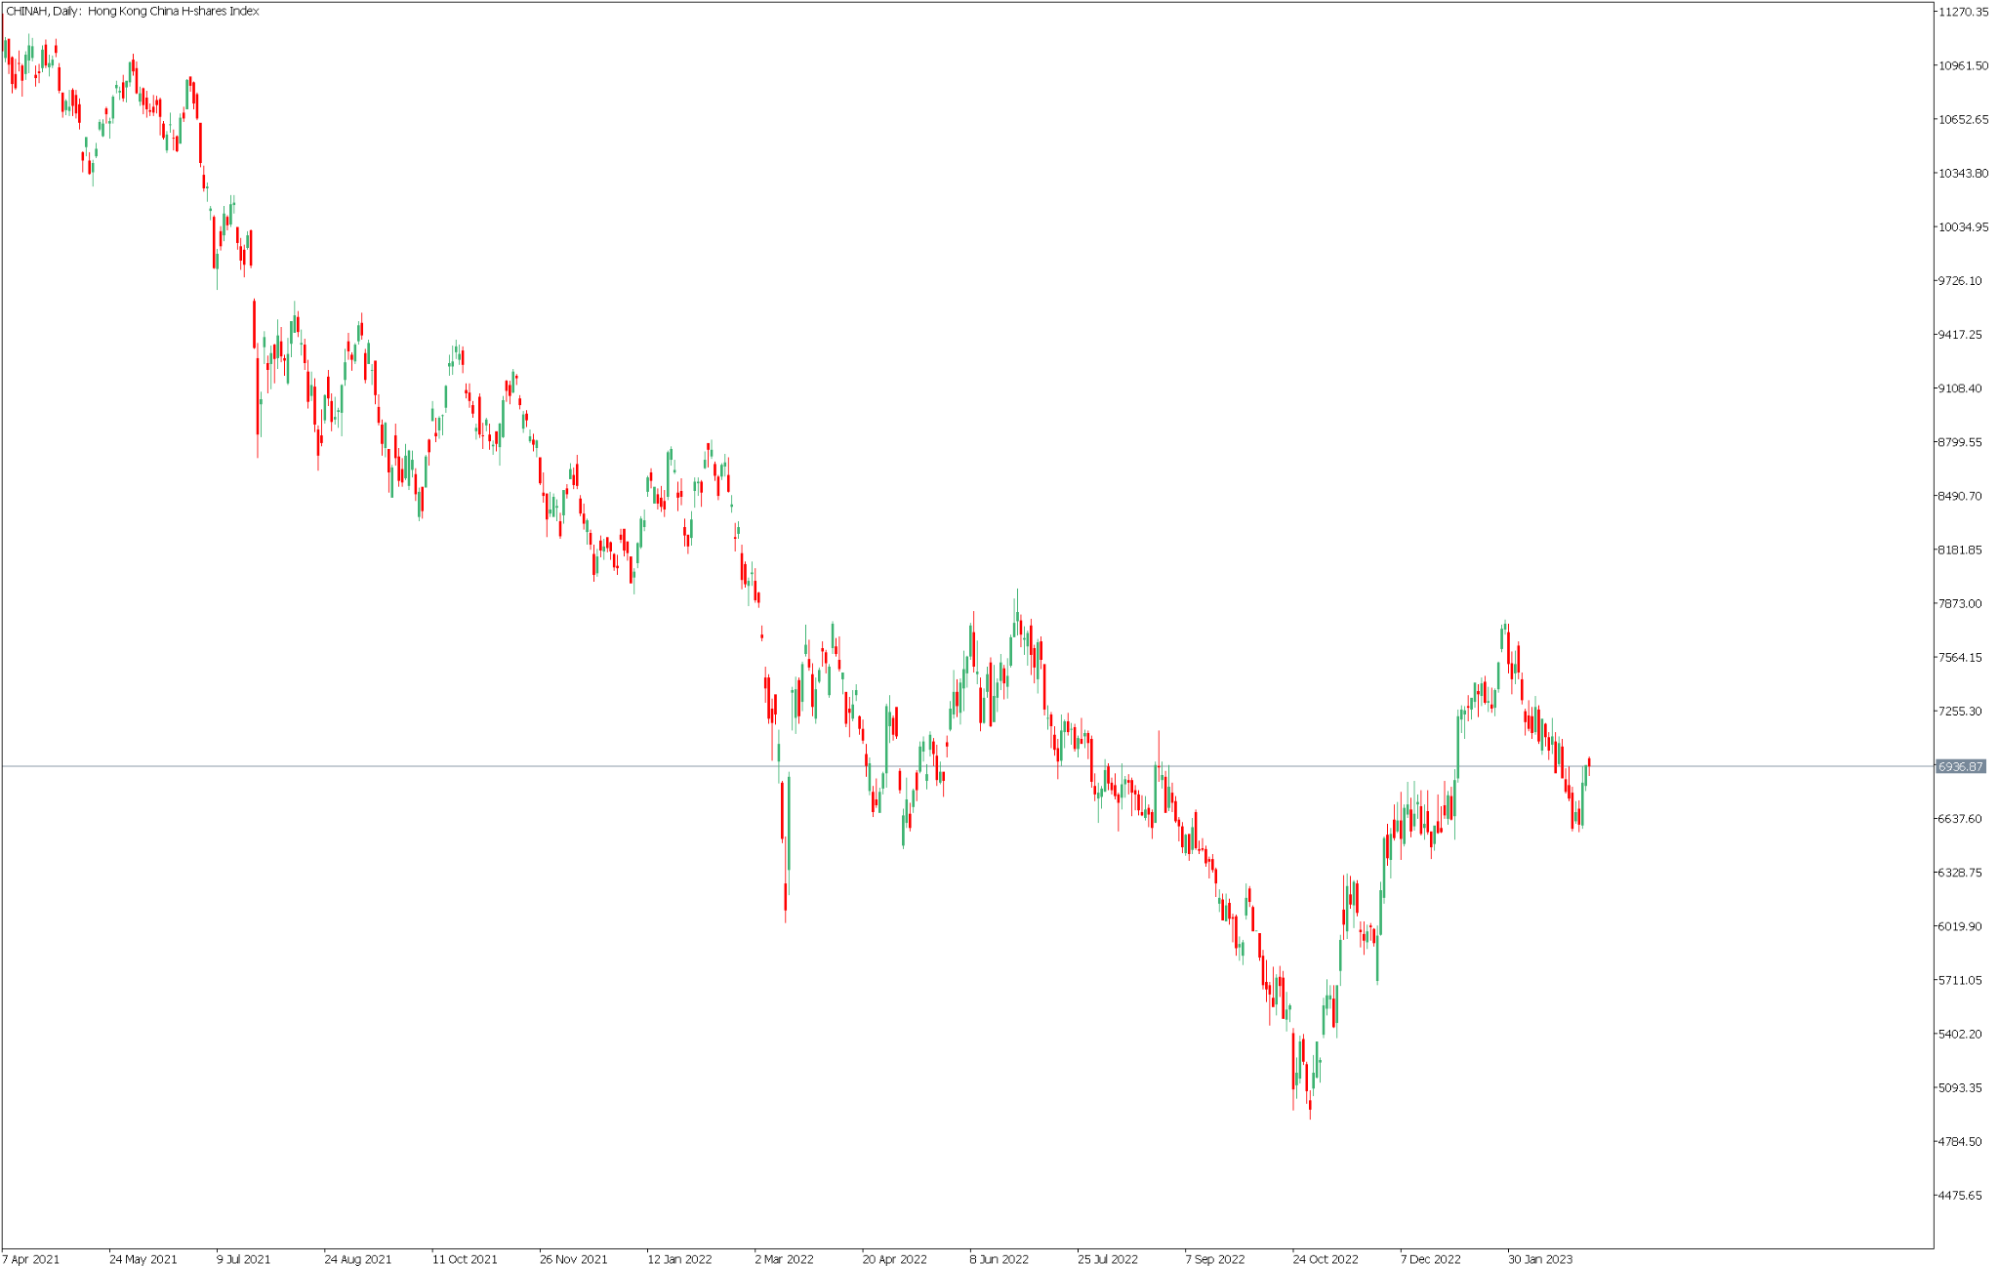Click the 6328.75 price axis label

tap(1960, 873)
